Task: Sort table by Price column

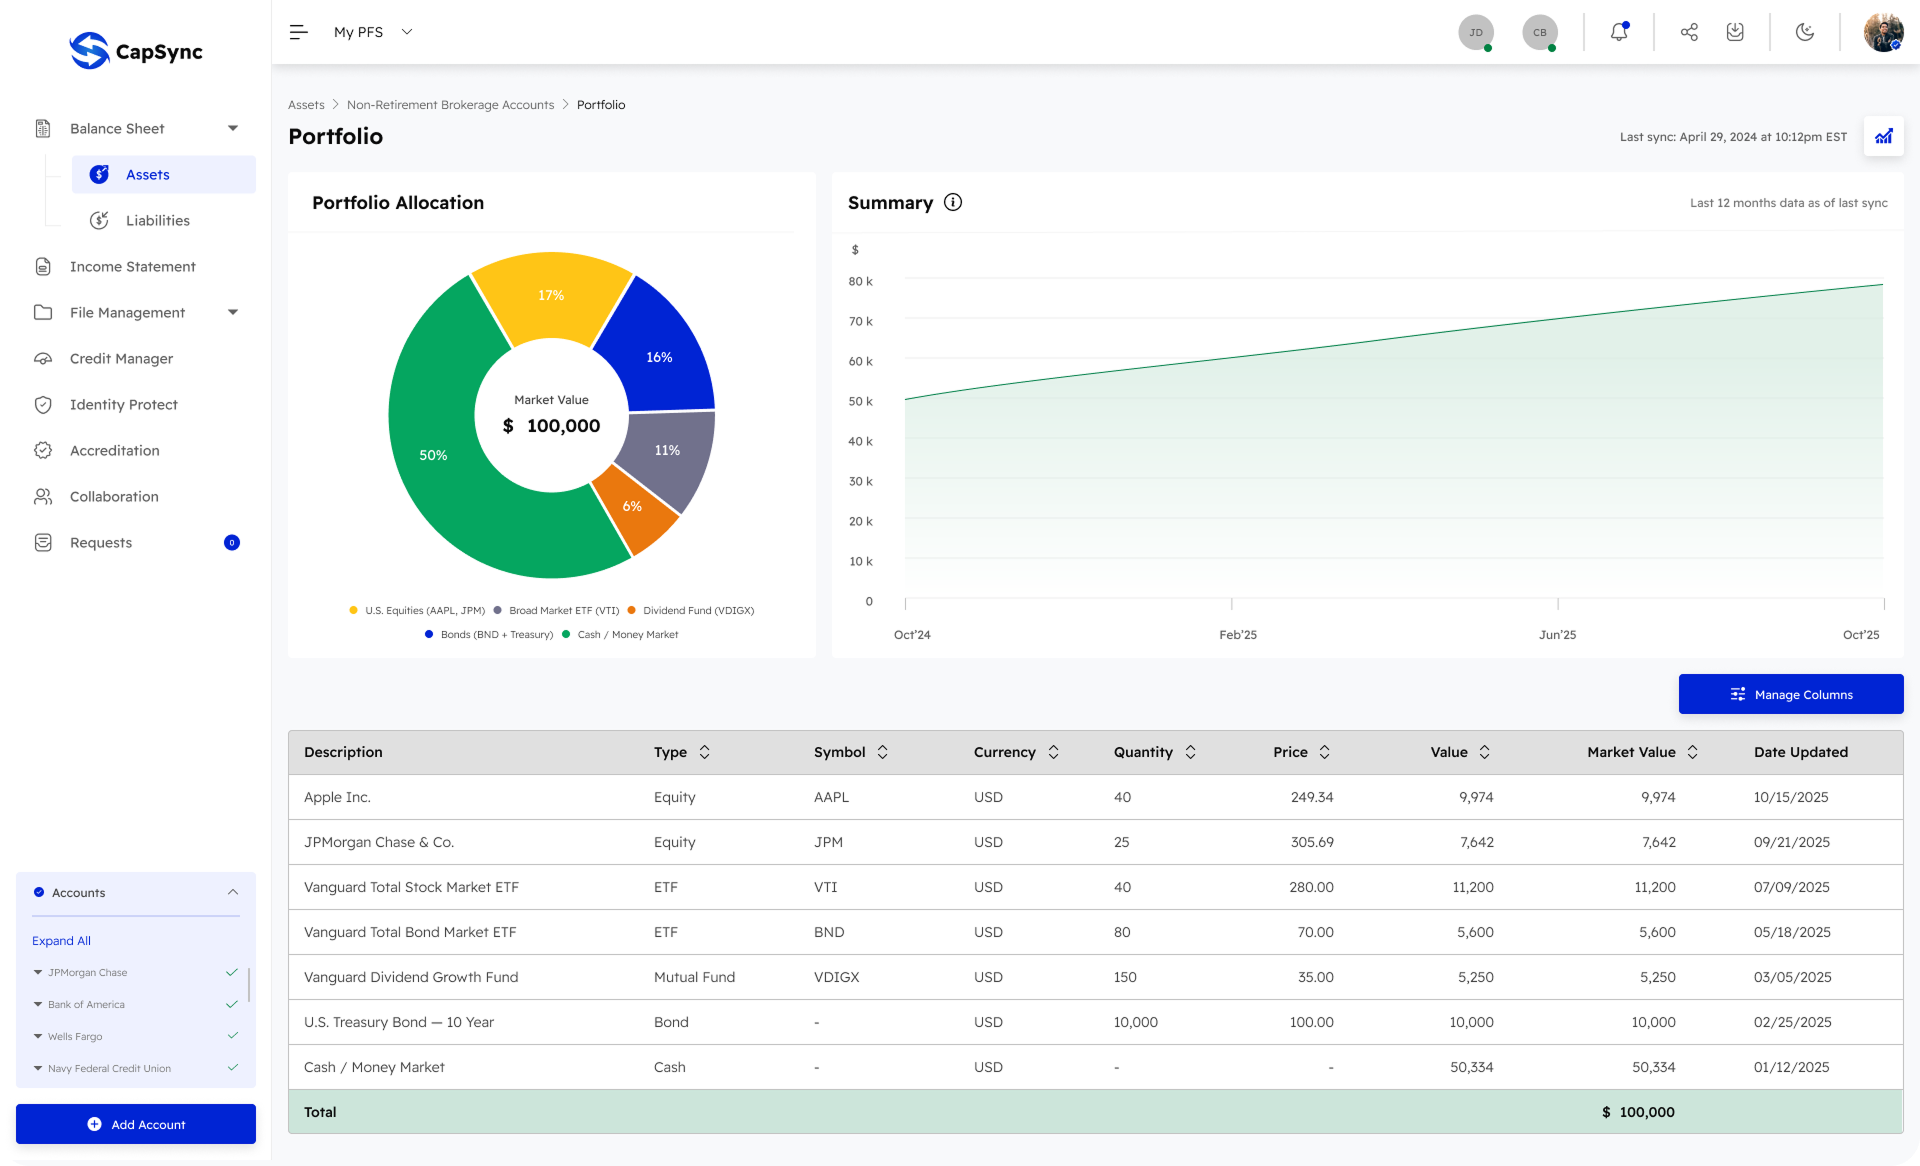Action: (x=1324, y=752)
